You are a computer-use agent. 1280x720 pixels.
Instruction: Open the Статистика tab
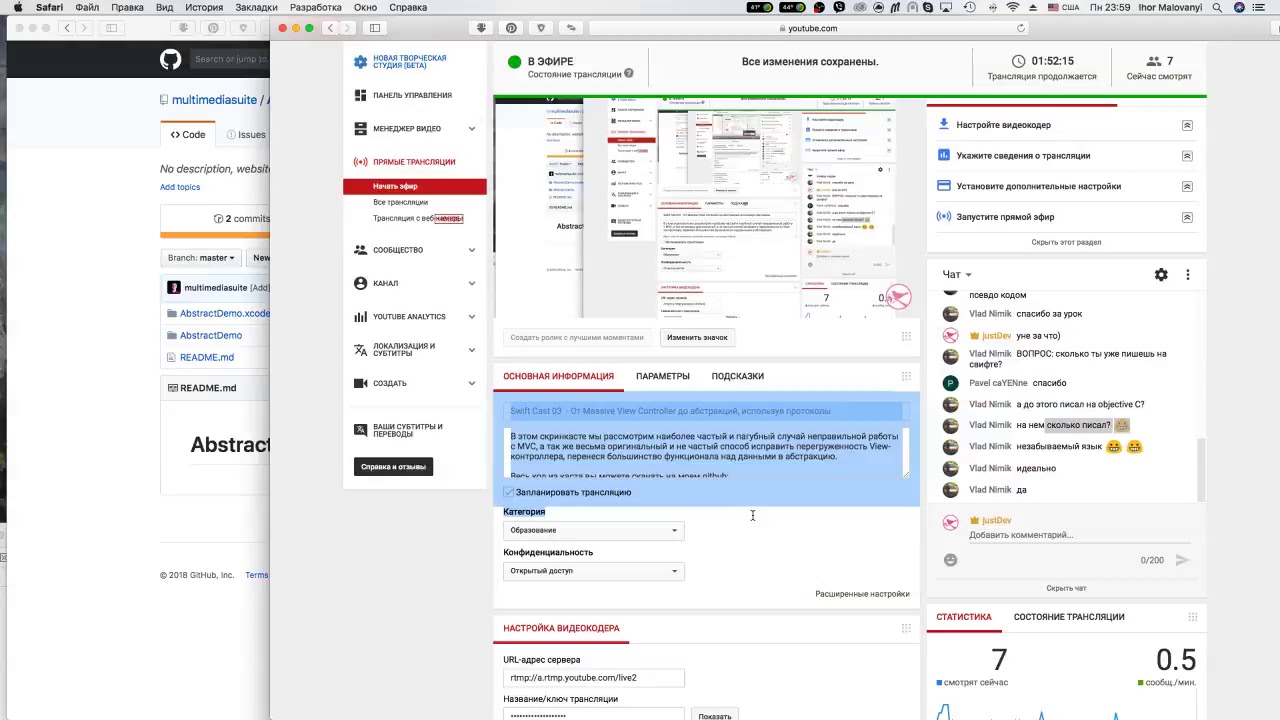[x=964, y=617]
